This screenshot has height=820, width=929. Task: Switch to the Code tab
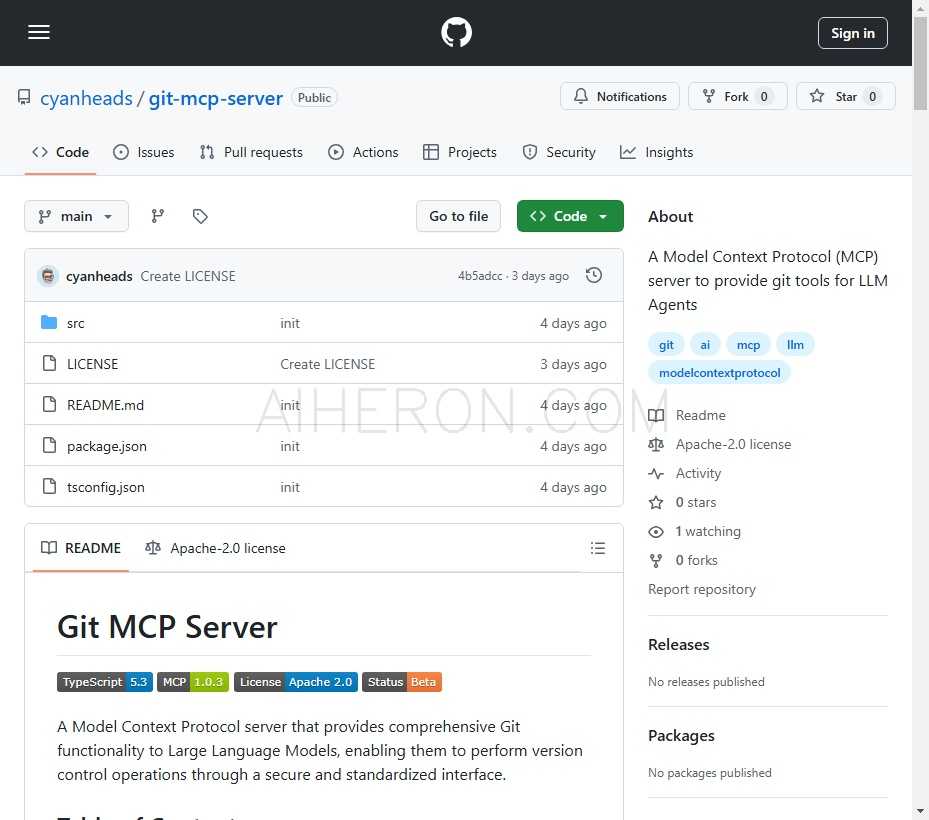tap(60, 152)
